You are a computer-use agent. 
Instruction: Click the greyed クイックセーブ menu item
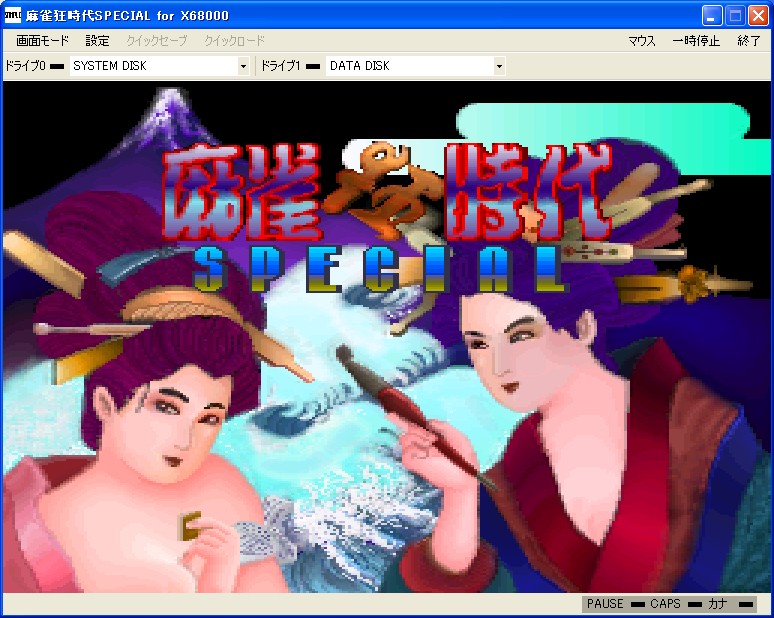click(156, 40)
